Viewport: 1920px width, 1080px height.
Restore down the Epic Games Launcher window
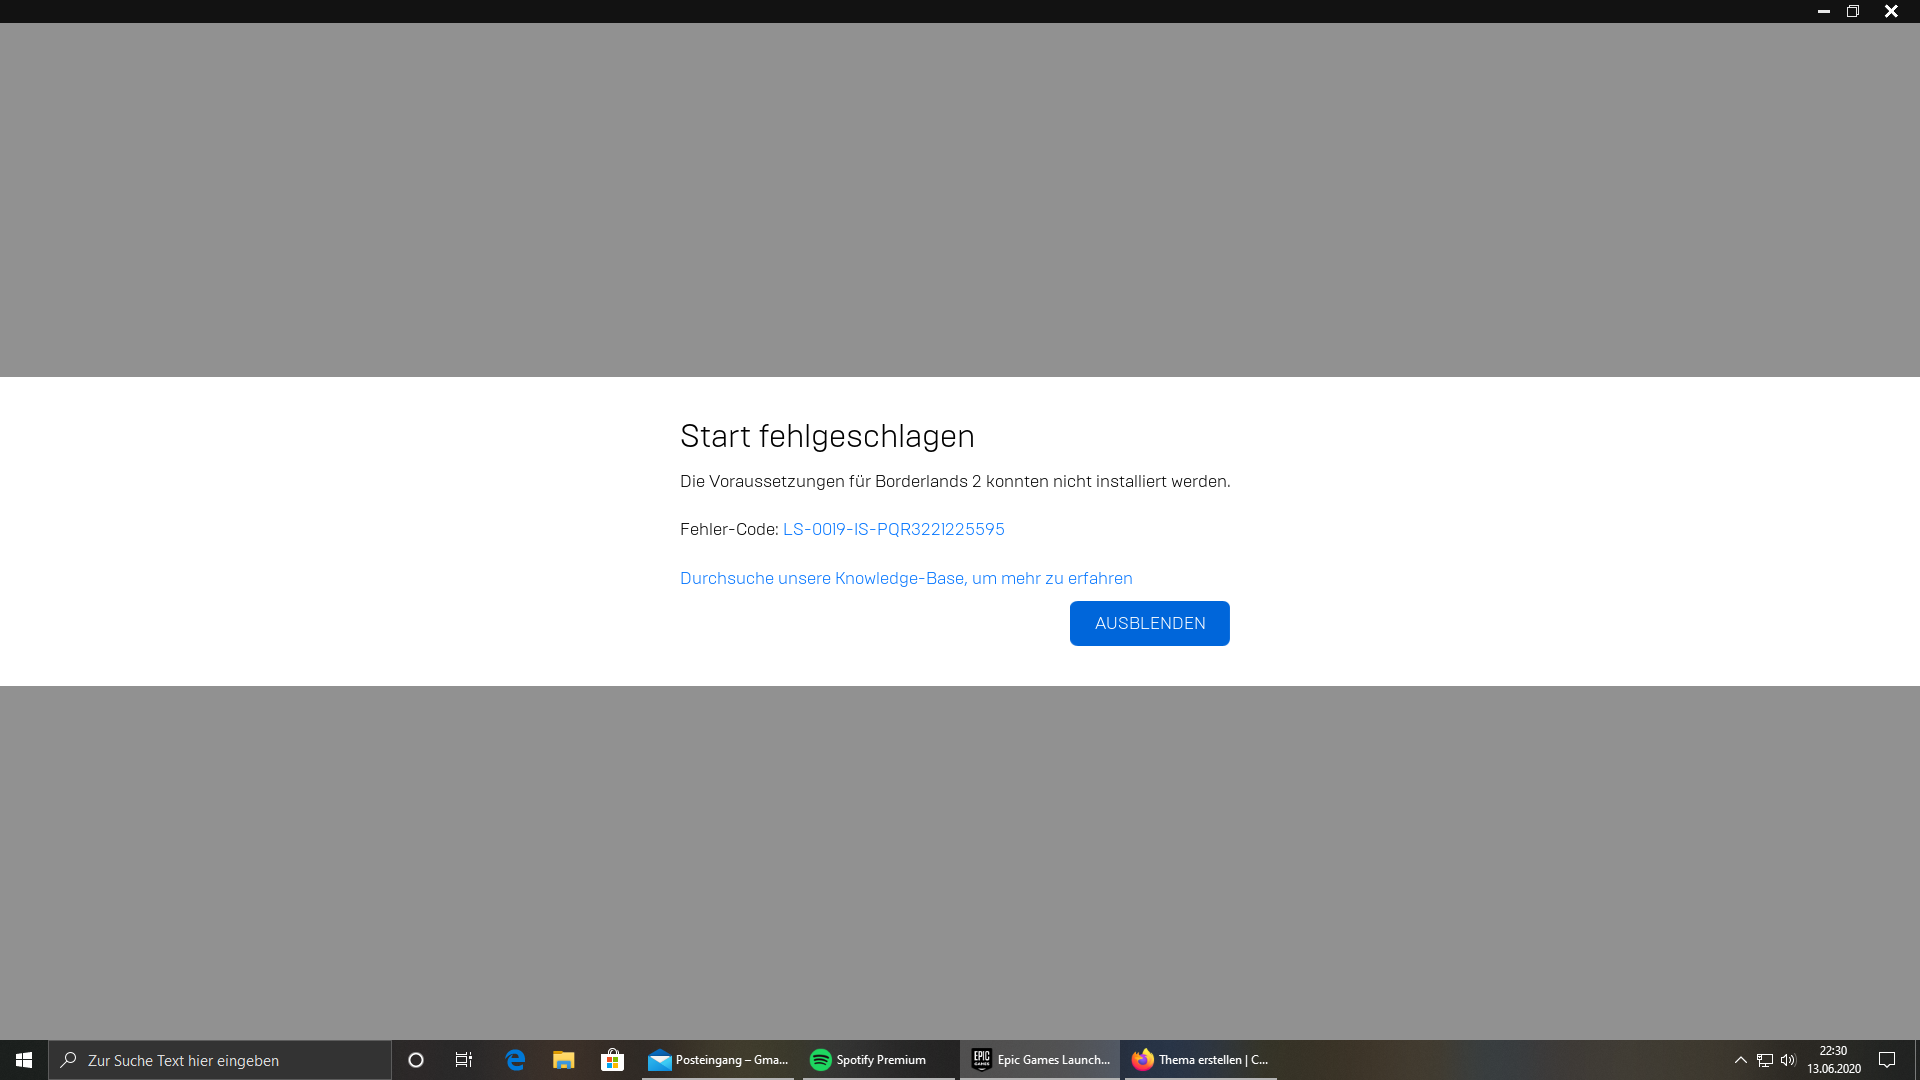(x=1853, y=11)
